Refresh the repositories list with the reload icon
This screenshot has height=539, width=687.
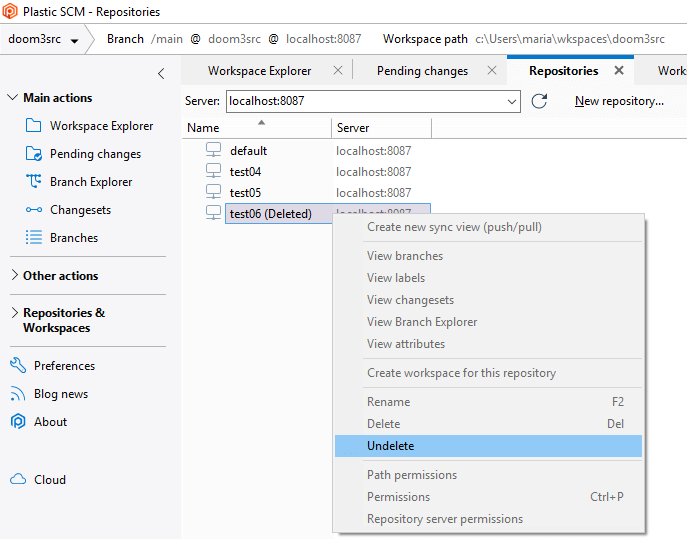[x=539, y=101]
